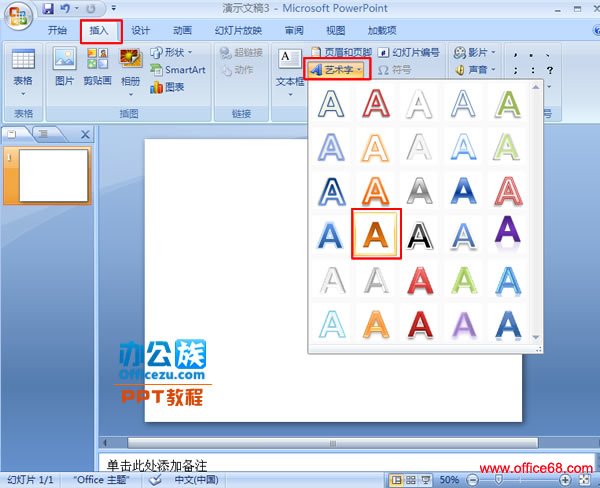This screenshot has height=488, width=600.
Task: Undo the last action
Action: (65, 8)
